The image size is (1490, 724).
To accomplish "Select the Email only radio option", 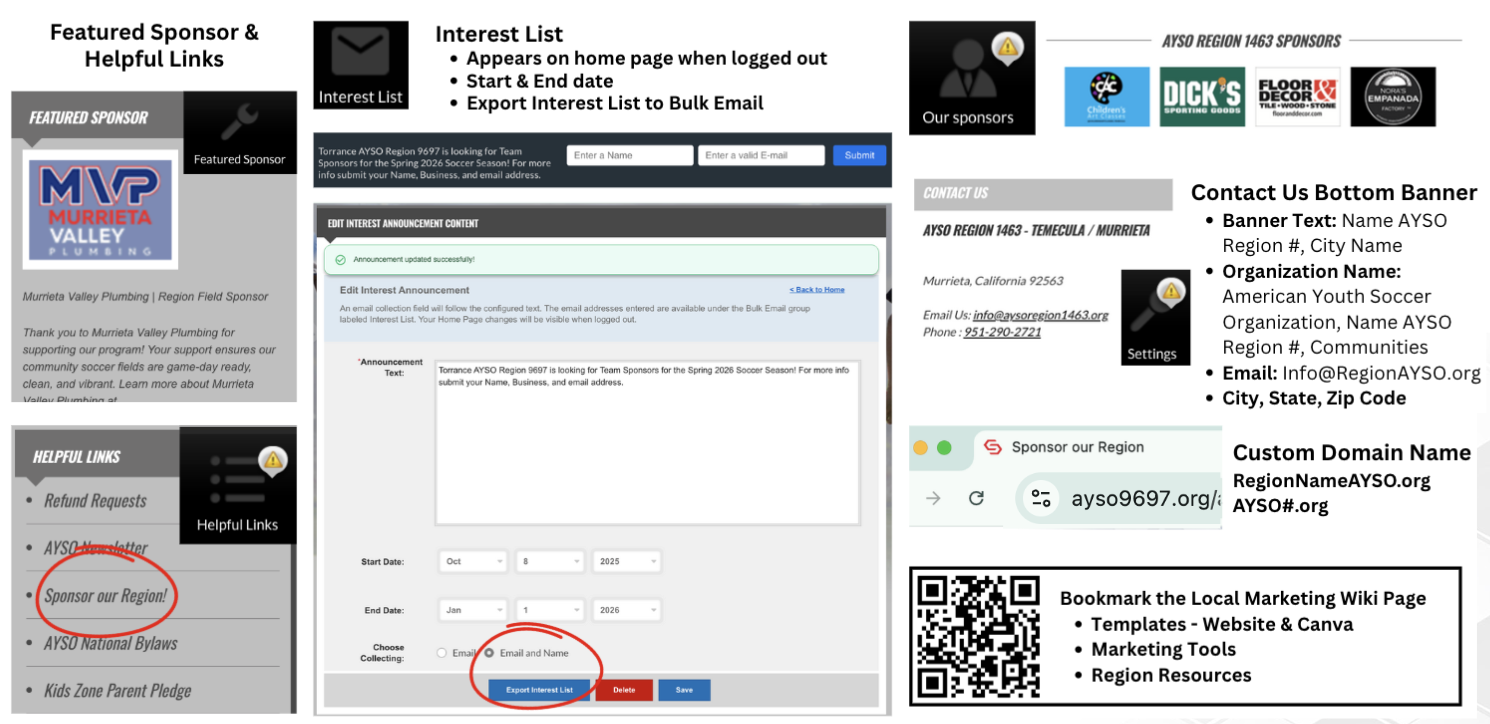I will coord(442,653).
